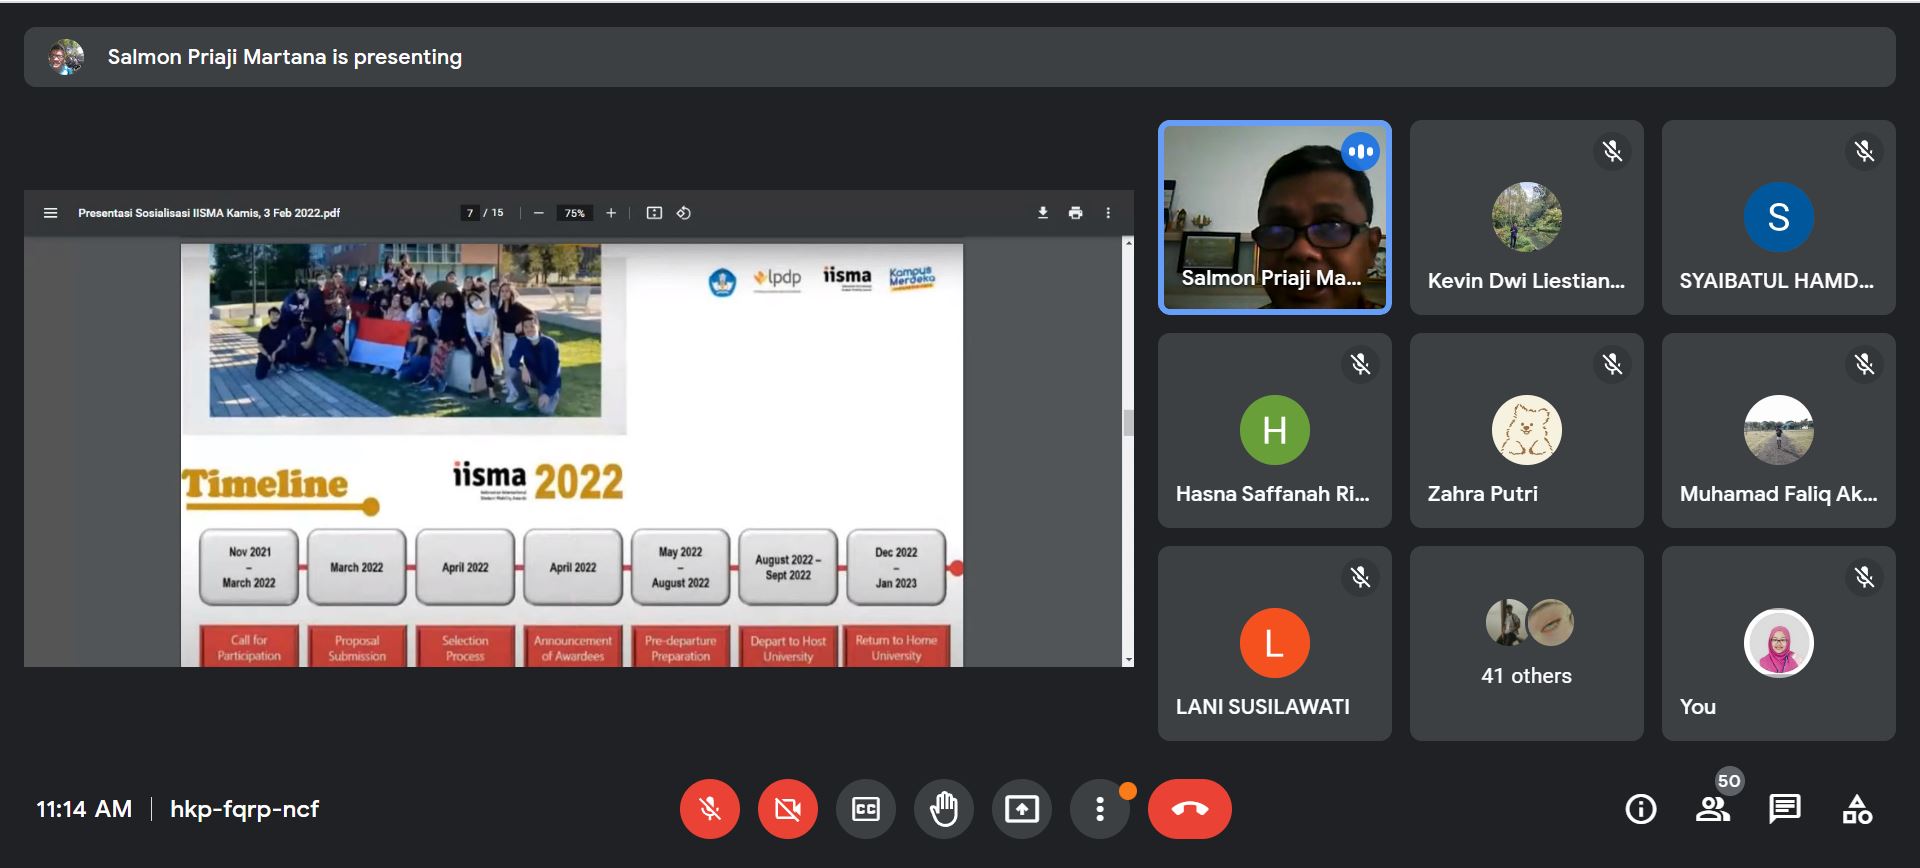Turn on your camera

coord(788,809)
